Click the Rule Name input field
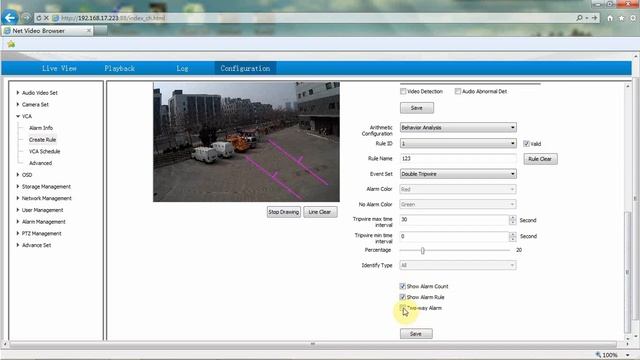The image size is (640, 360). tap(458, 158)
